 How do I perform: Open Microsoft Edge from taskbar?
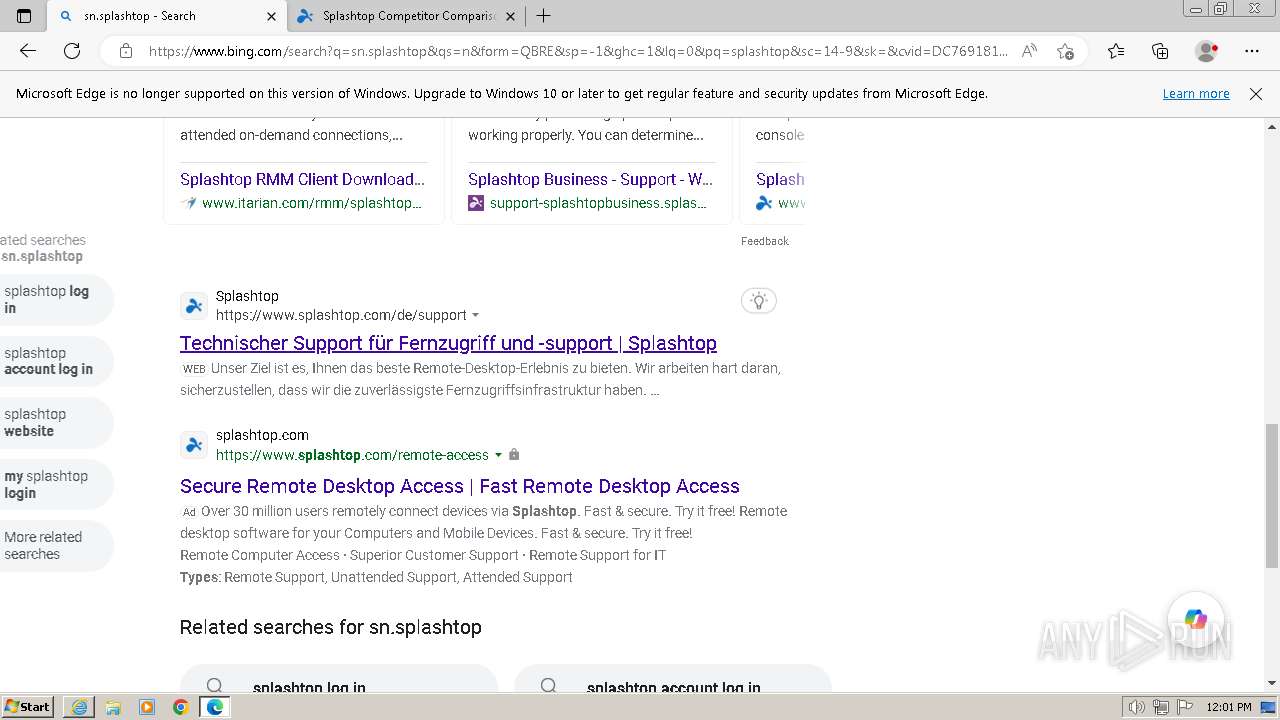point(215,707)
